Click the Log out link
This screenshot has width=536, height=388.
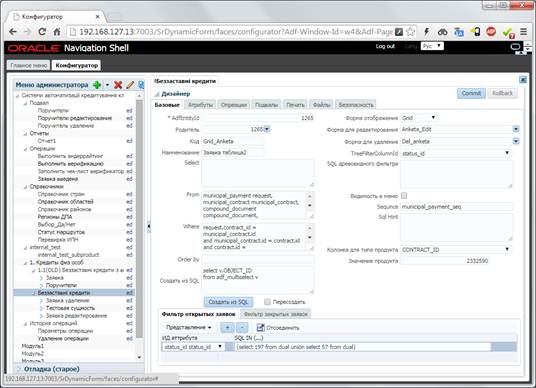pos(385,46)
